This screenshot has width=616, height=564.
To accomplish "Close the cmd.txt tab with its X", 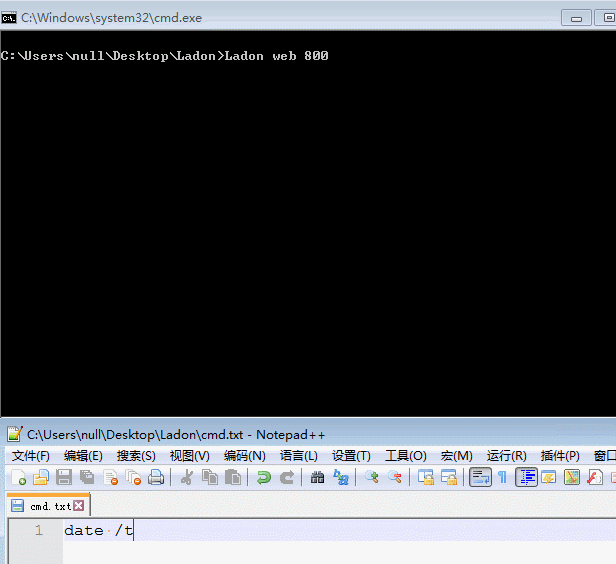I will coord(79,506).
